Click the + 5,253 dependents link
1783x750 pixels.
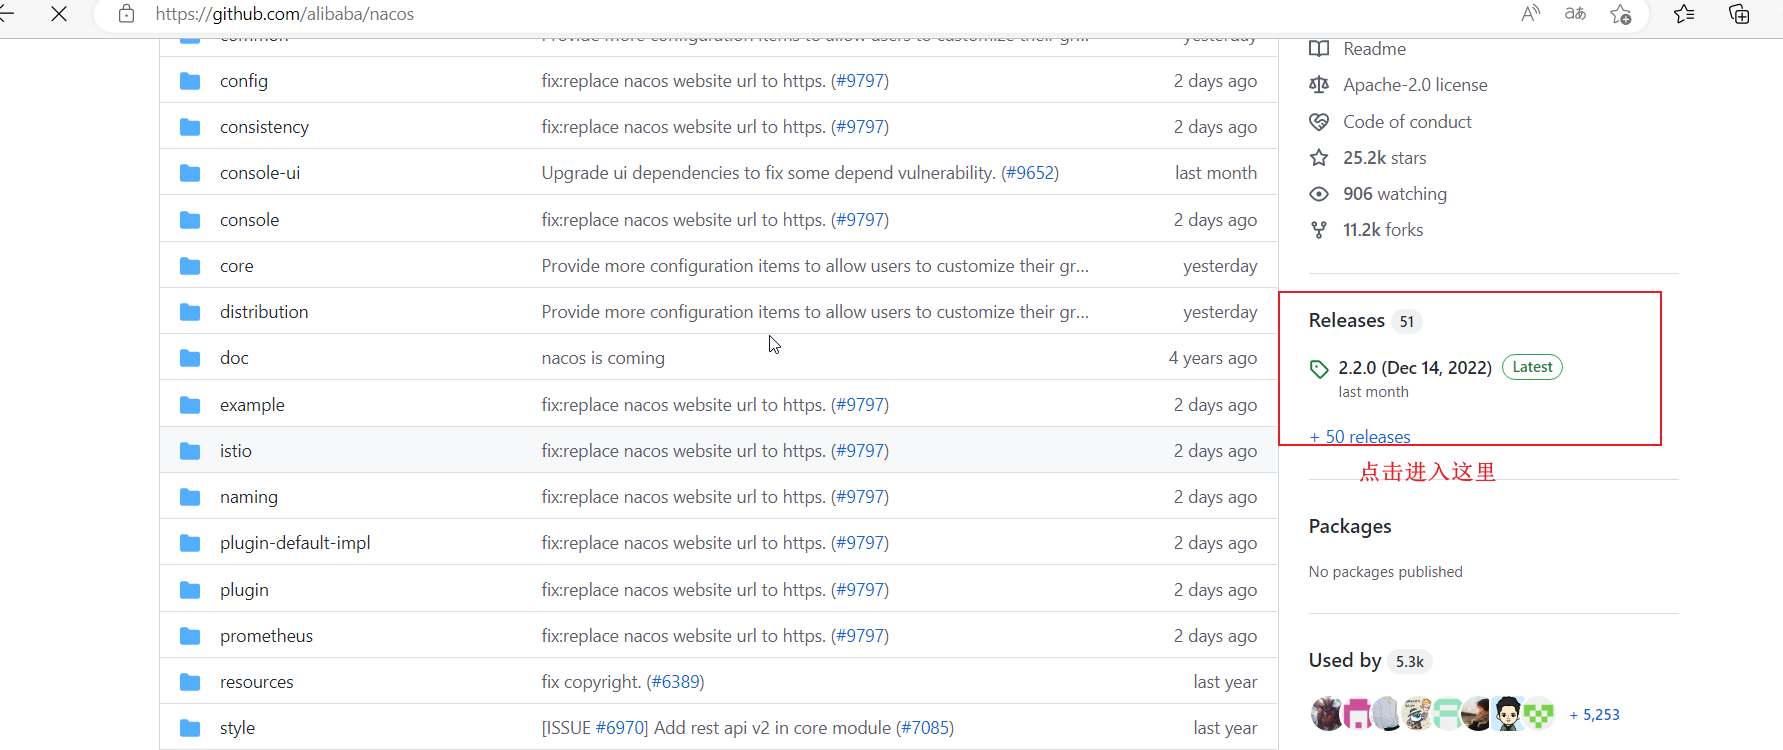click(x=1594, y=715)
